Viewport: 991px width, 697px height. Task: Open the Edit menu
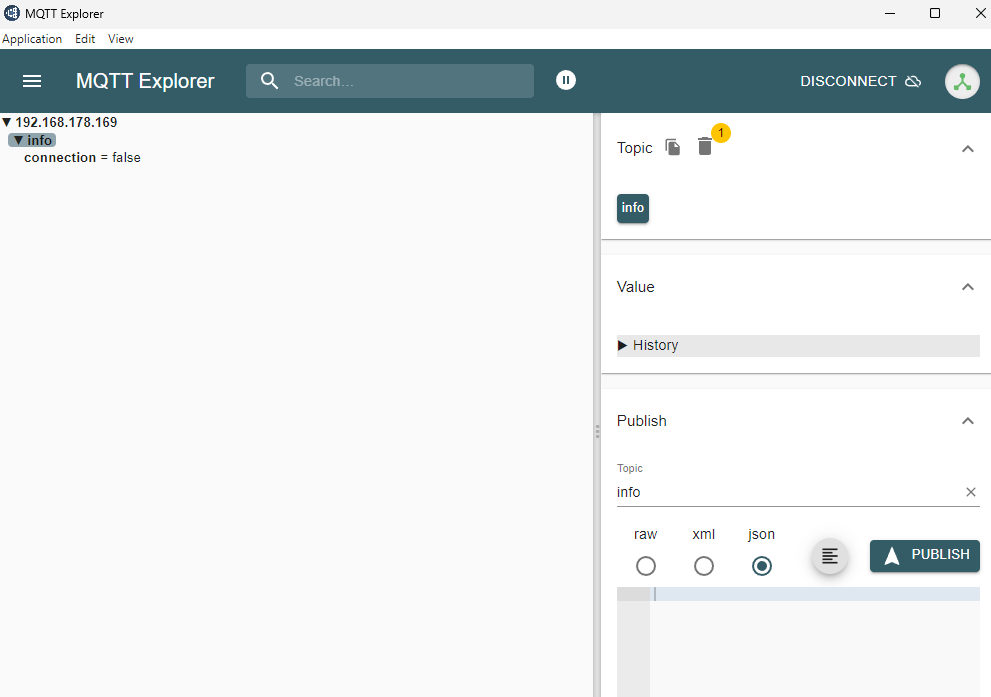(x=85, y=39)
